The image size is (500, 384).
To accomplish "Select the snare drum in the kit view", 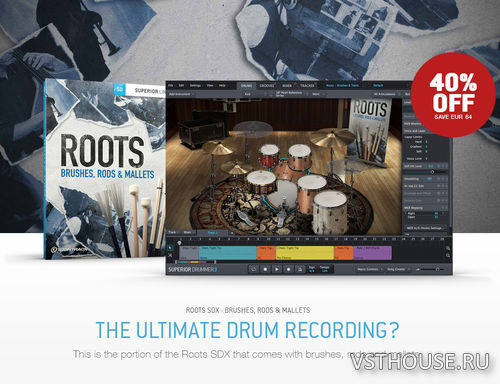I will (261, 181).
